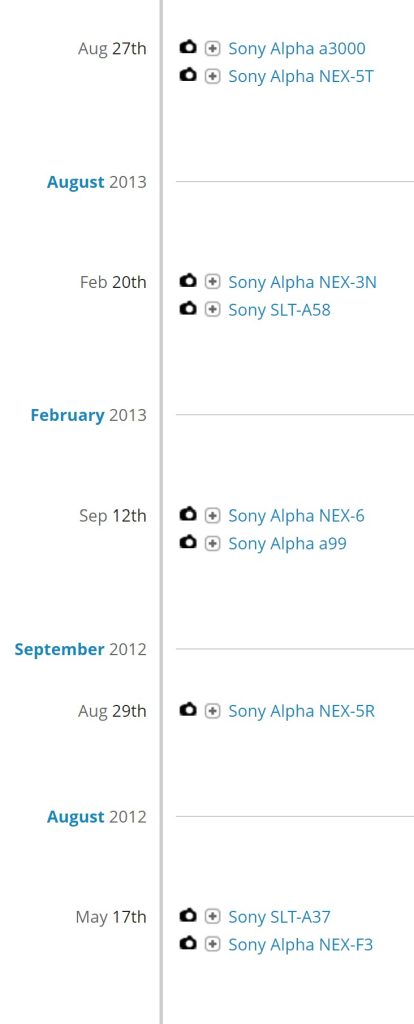Expand plus box for Sony Alpha NEX-F3
Viewport: 414px width, 1024px height.
pyautogui.click(x=212, y=944)
